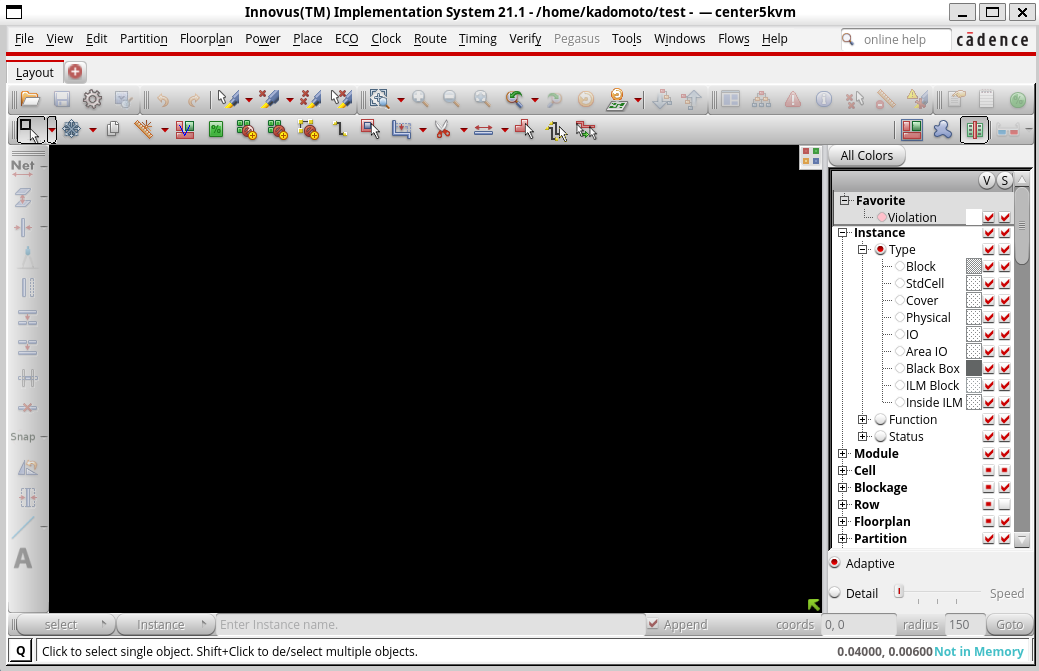The image size is (1039, 671).
Task: Select the Adaptive radio button
Action: (x=835, y=562)
